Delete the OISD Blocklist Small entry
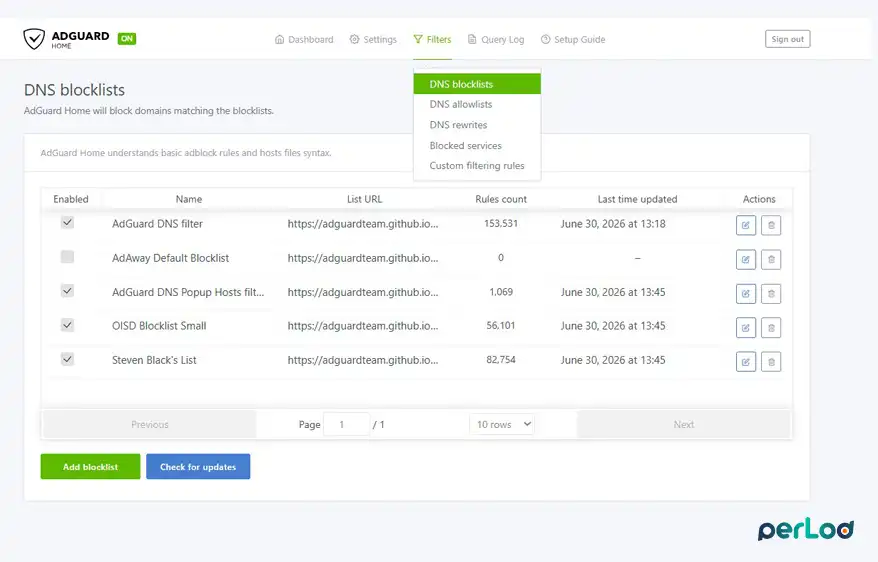Screen dimensions: 878x562 click(x=771, y=328)
